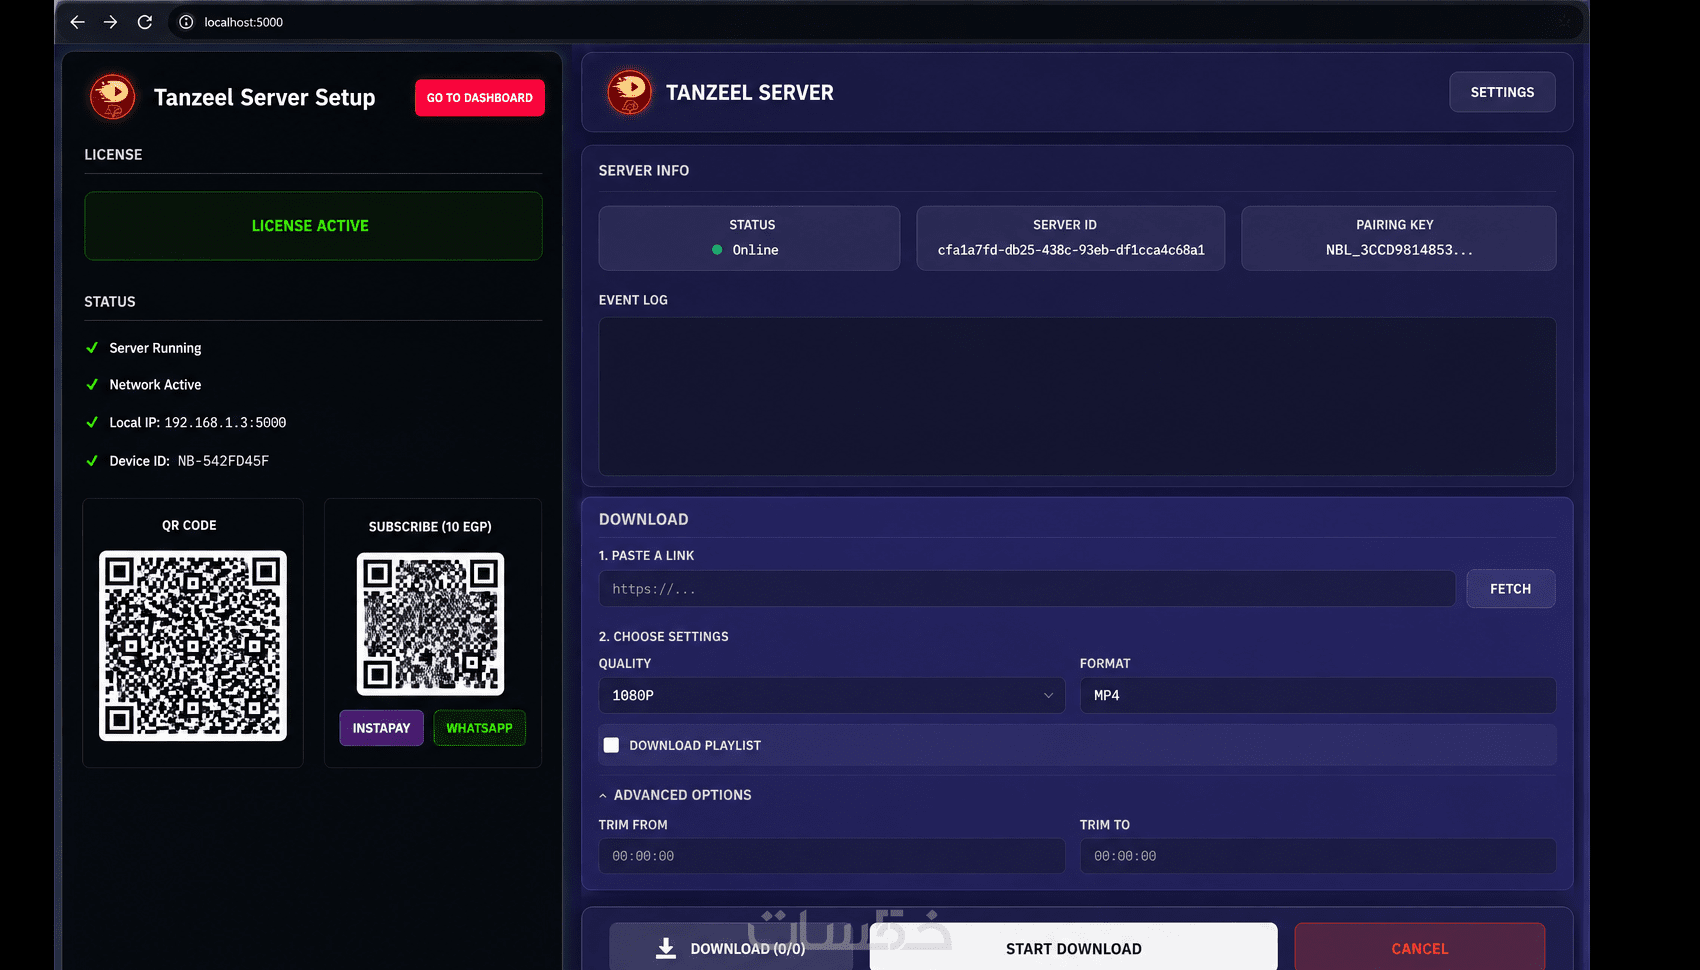The image size is (1700, 970).
Task: Click inside the Event Log area
Action: (1077, 396)
